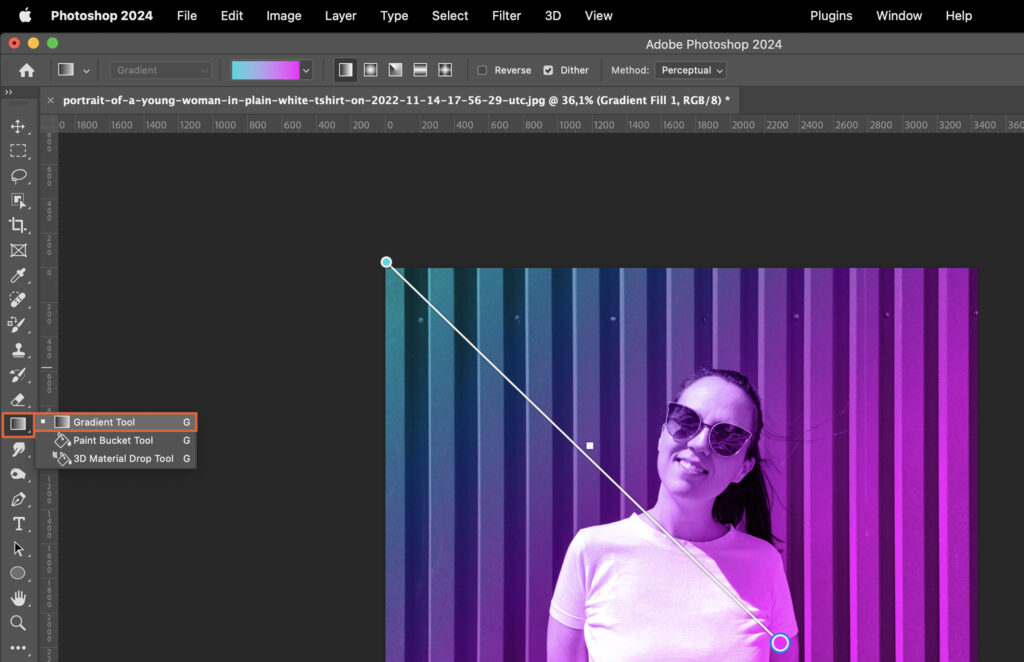Open the Method dropdown showing Perceptual
This screenshot has height=662, width=1024.
click(x=690, y=70)
